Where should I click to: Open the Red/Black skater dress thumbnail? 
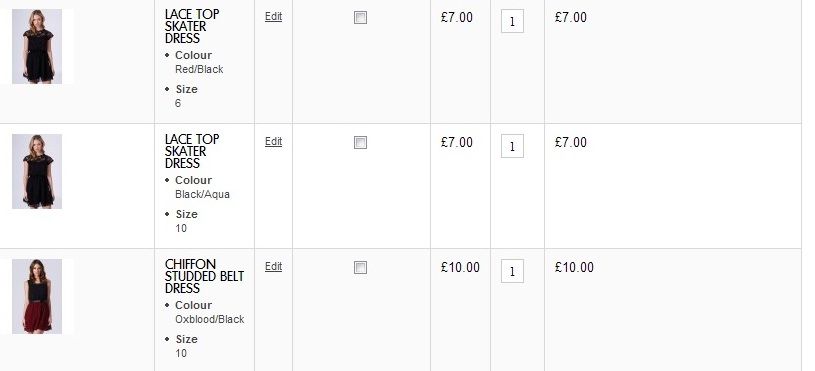(x=37, y=46)
